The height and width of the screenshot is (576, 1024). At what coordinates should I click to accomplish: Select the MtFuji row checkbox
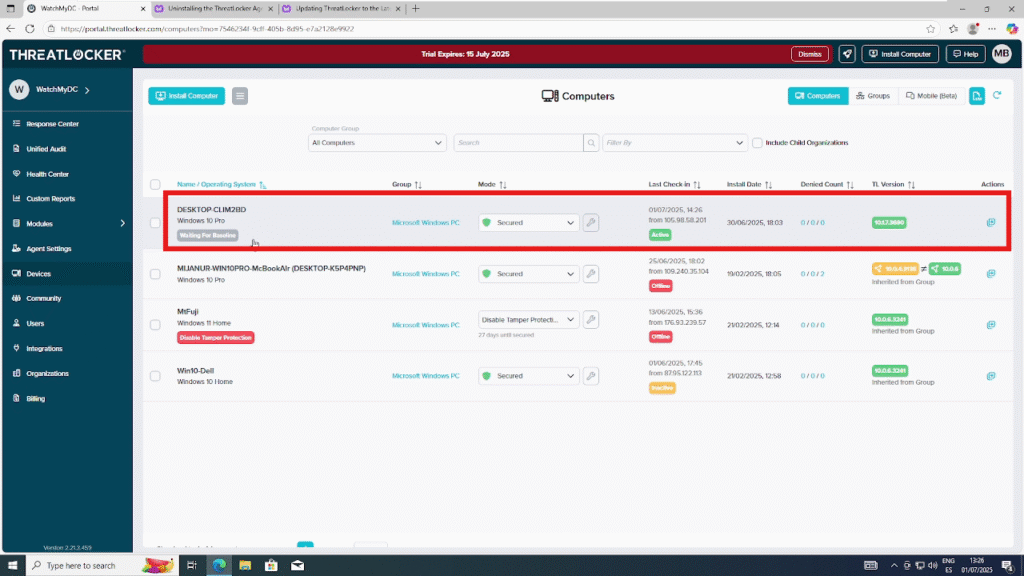[x=155, y=325]
